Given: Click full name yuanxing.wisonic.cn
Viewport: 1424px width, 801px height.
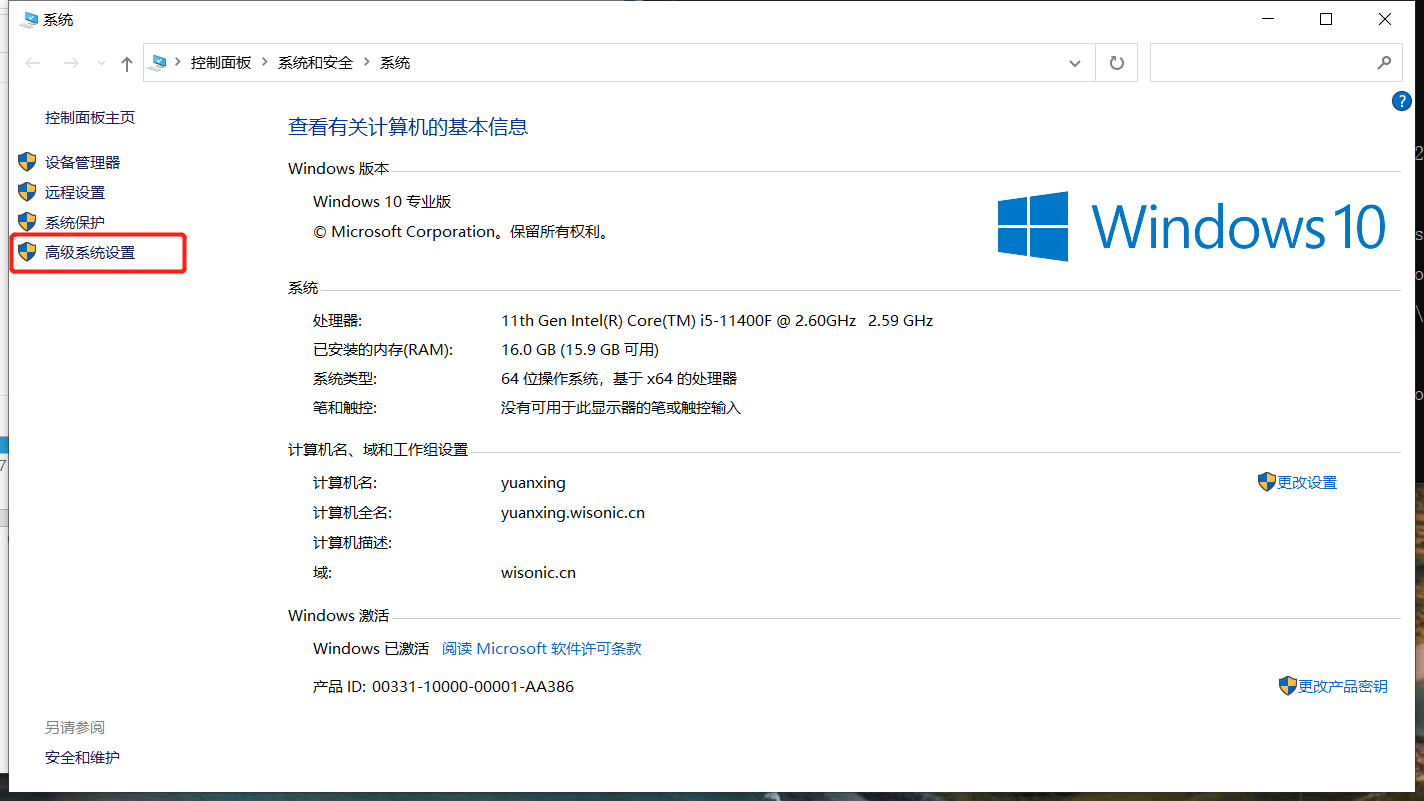Looking at the screenshot, I should pyautogui.click(x=573, y=512).
